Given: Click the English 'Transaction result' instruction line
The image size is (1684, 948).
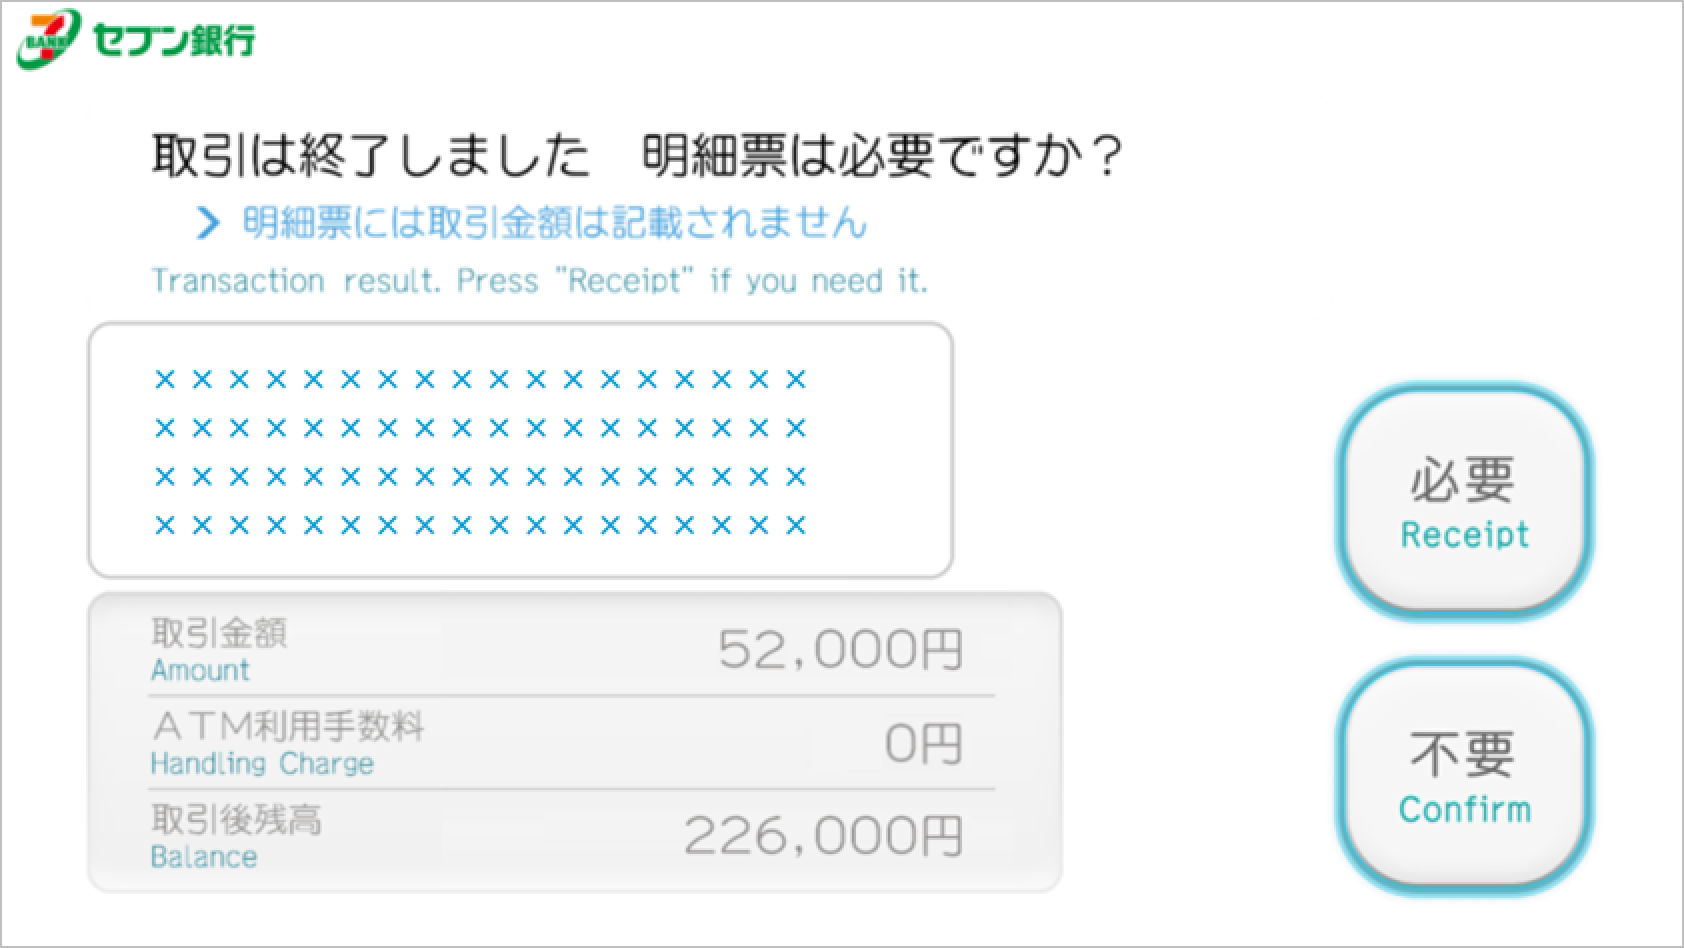Looking at the screenshot, I should (x=539, y=281).
